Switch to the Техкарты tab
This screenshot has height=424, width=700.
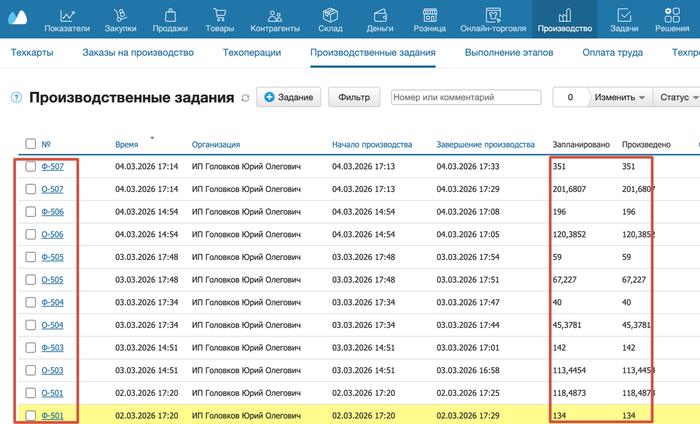[32, 52]
